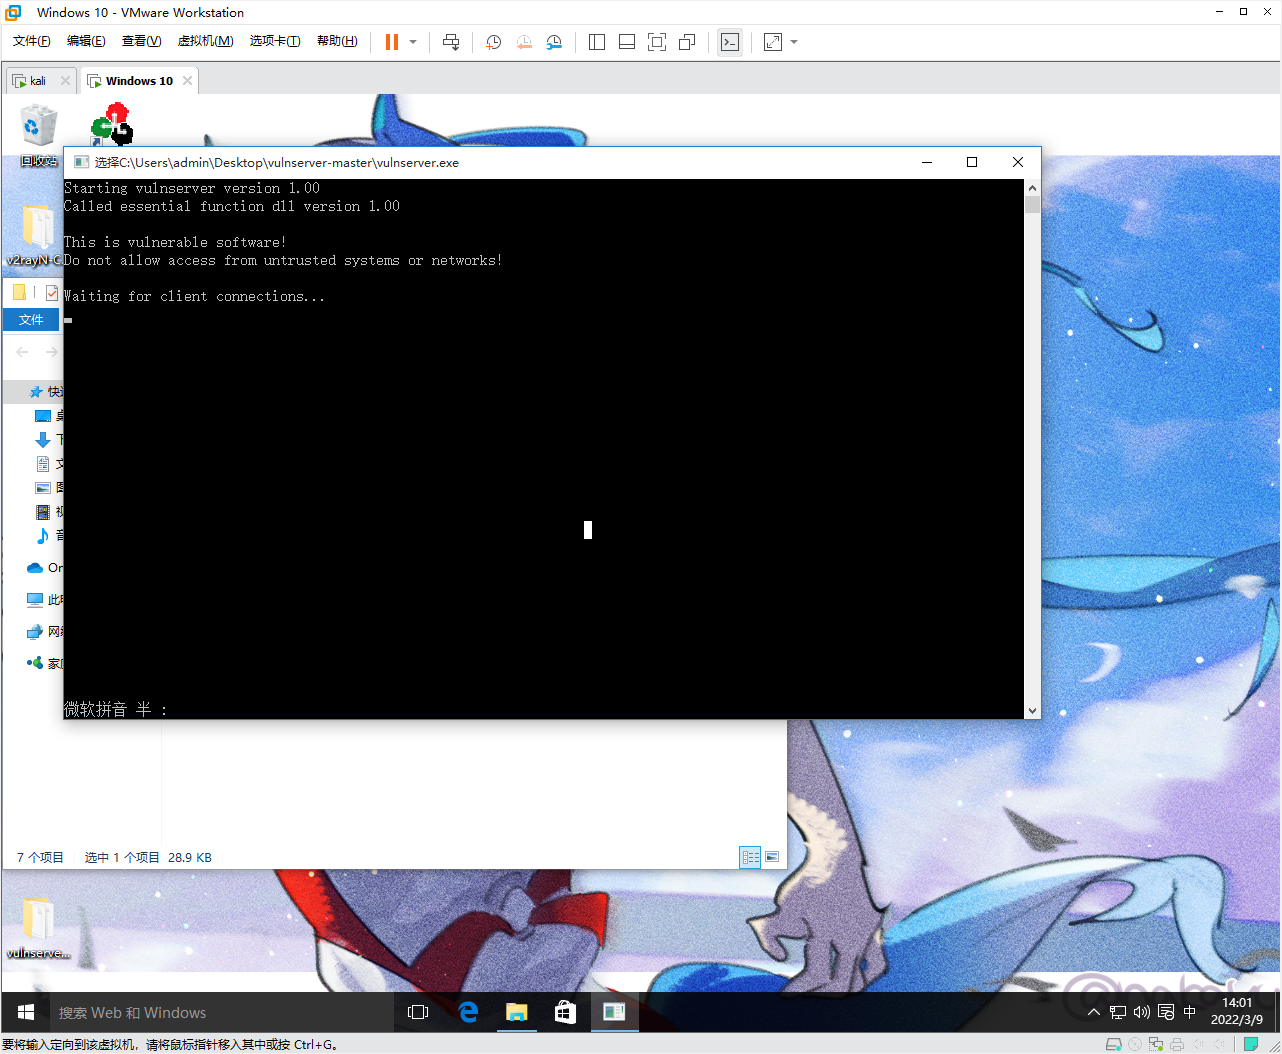
Task: Select Quick access star in the Explorer tree
Action: [x=36, y=392]
